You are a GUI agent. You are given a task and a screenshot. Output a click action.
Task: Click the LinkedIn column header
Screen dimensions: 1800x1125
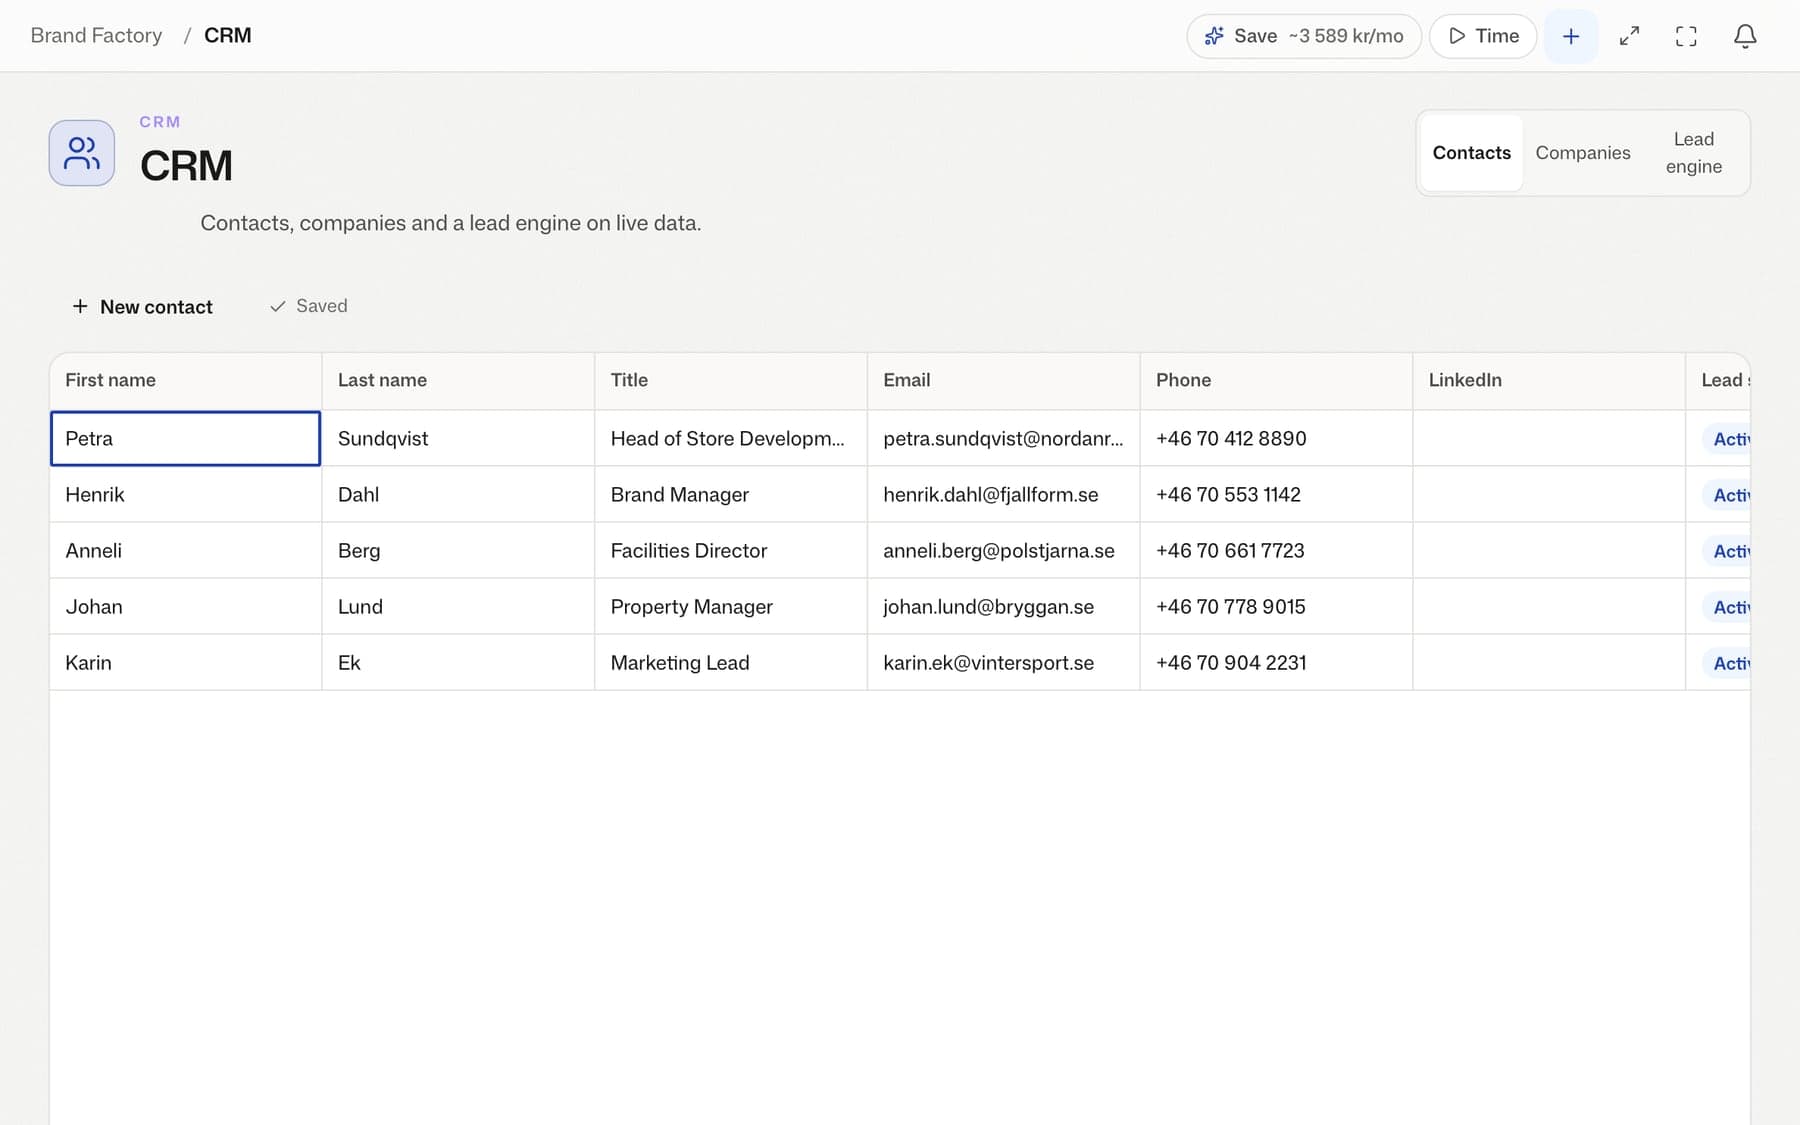(x=1549, y=380)
